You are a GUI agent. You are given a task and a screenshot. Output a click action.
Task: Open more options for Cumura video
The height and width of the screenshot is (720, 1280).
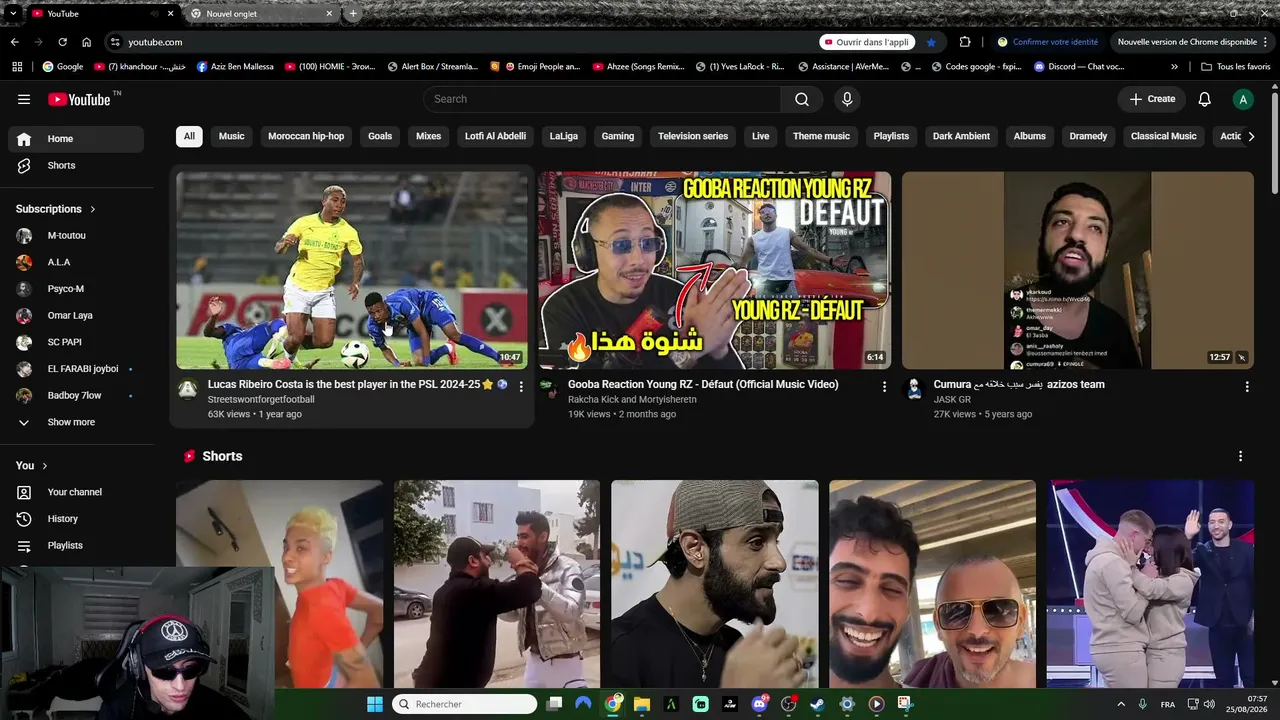1247,386
